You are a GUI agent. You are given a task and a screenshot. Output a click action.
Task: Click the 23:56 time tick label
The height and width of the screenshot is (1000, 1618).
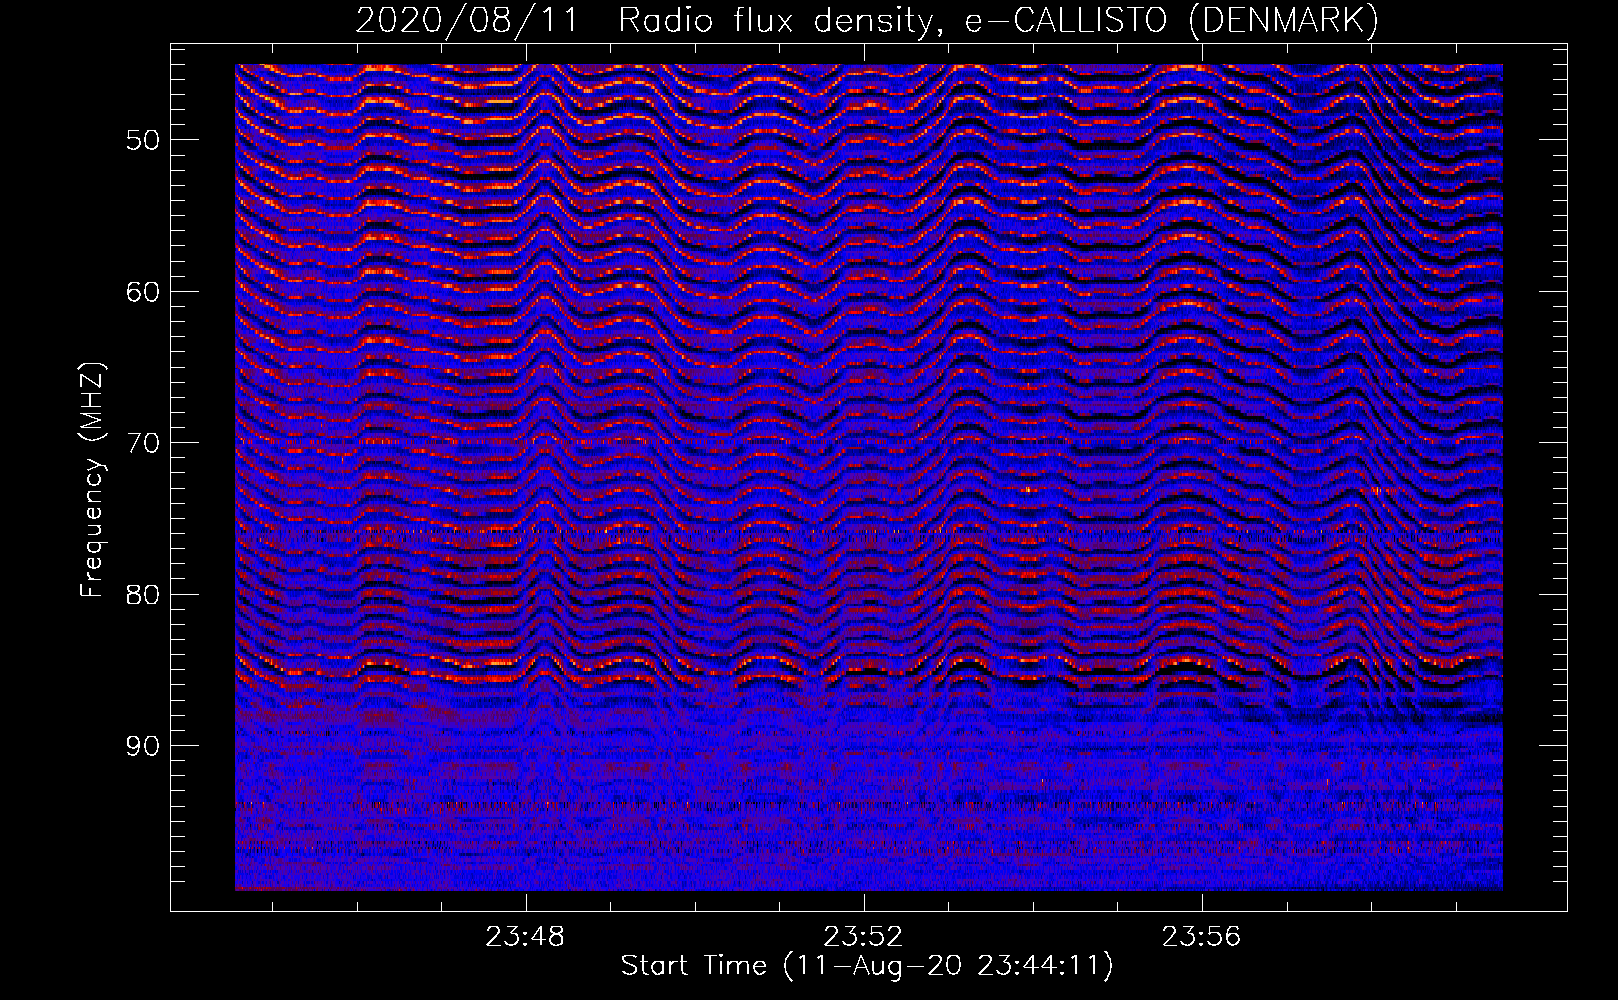click(x=1201, y=937)
